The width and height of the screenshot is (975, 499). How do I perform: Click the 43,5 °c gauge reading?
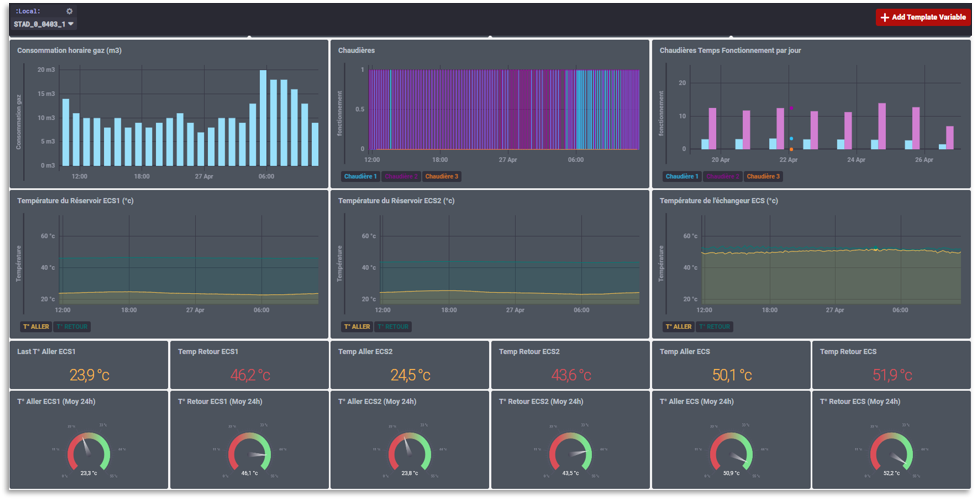571,473
